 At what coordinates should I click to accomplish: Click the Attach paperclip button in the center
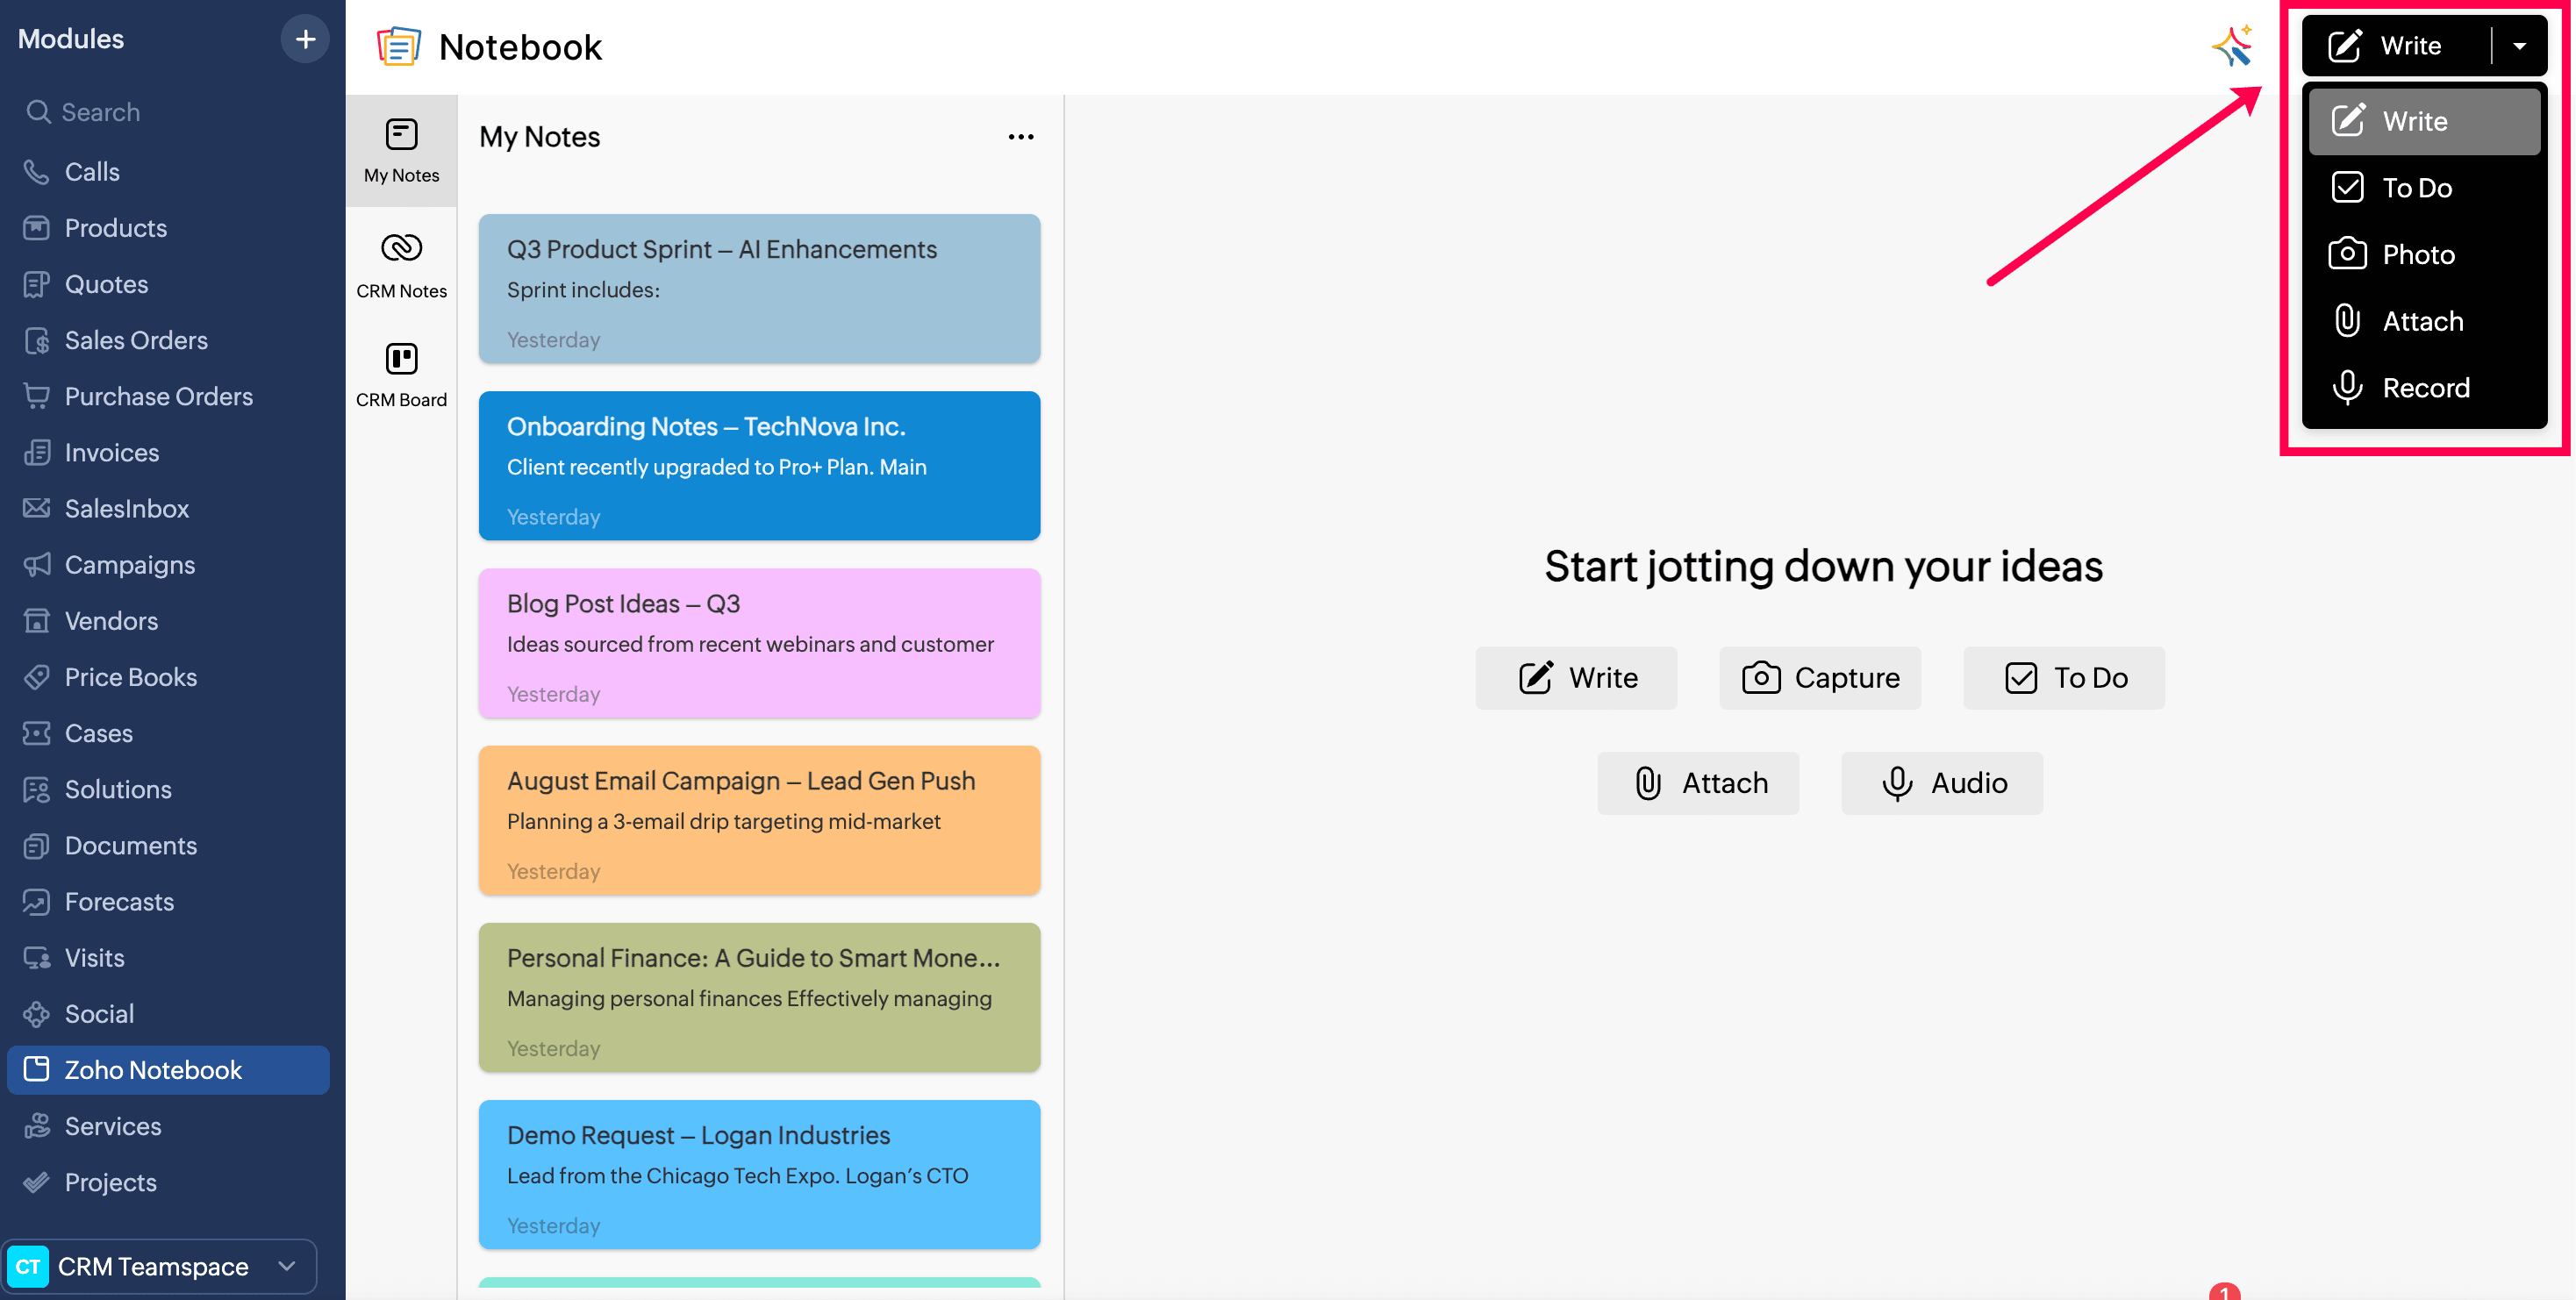[x=1697, y=783]
